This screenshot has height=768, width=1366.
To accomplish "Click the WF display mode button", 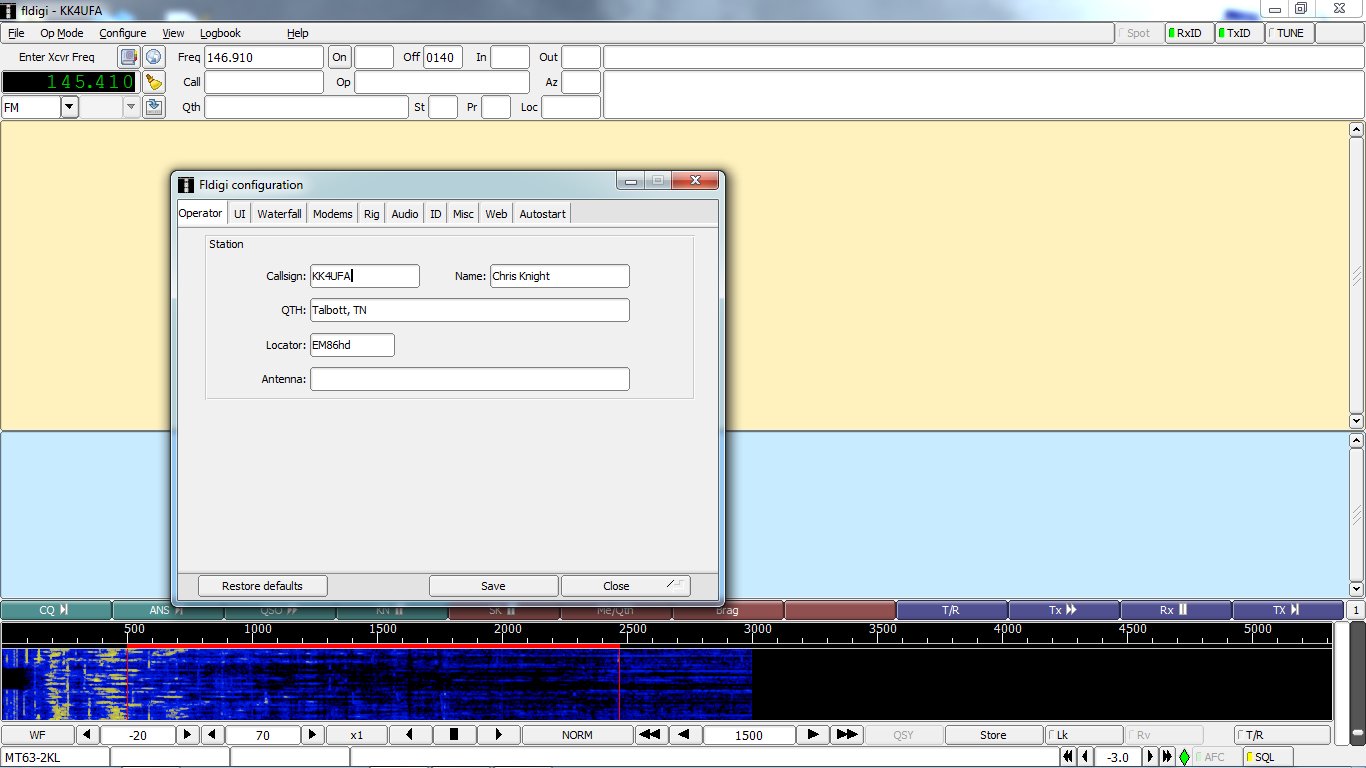I will coord(37,735).
